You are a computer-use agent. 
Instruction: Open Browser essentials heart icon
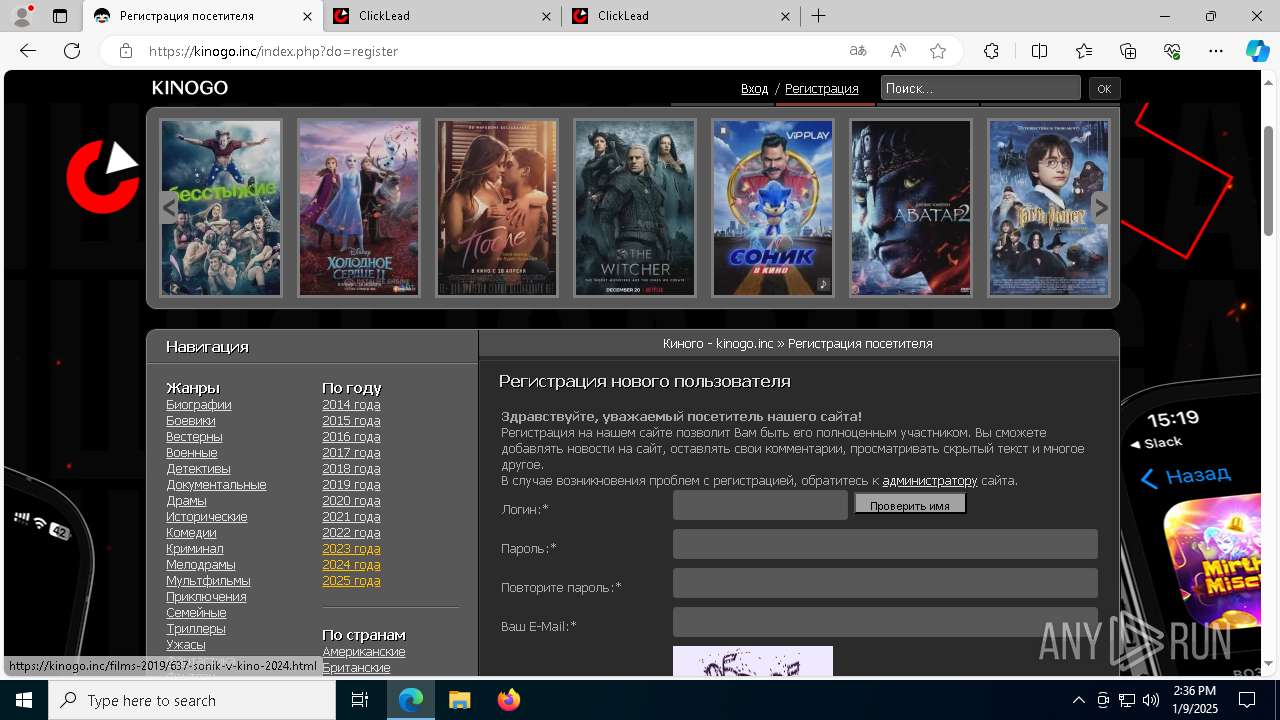point(1172,51)
